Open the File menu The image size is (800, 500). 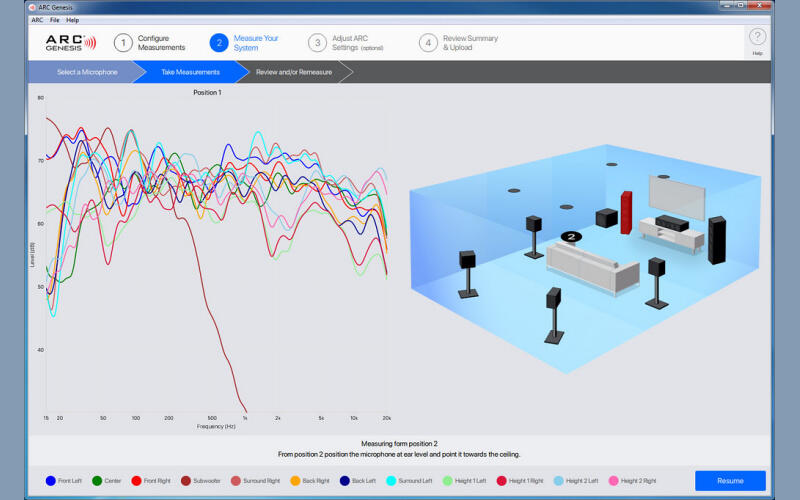(54, 20)
